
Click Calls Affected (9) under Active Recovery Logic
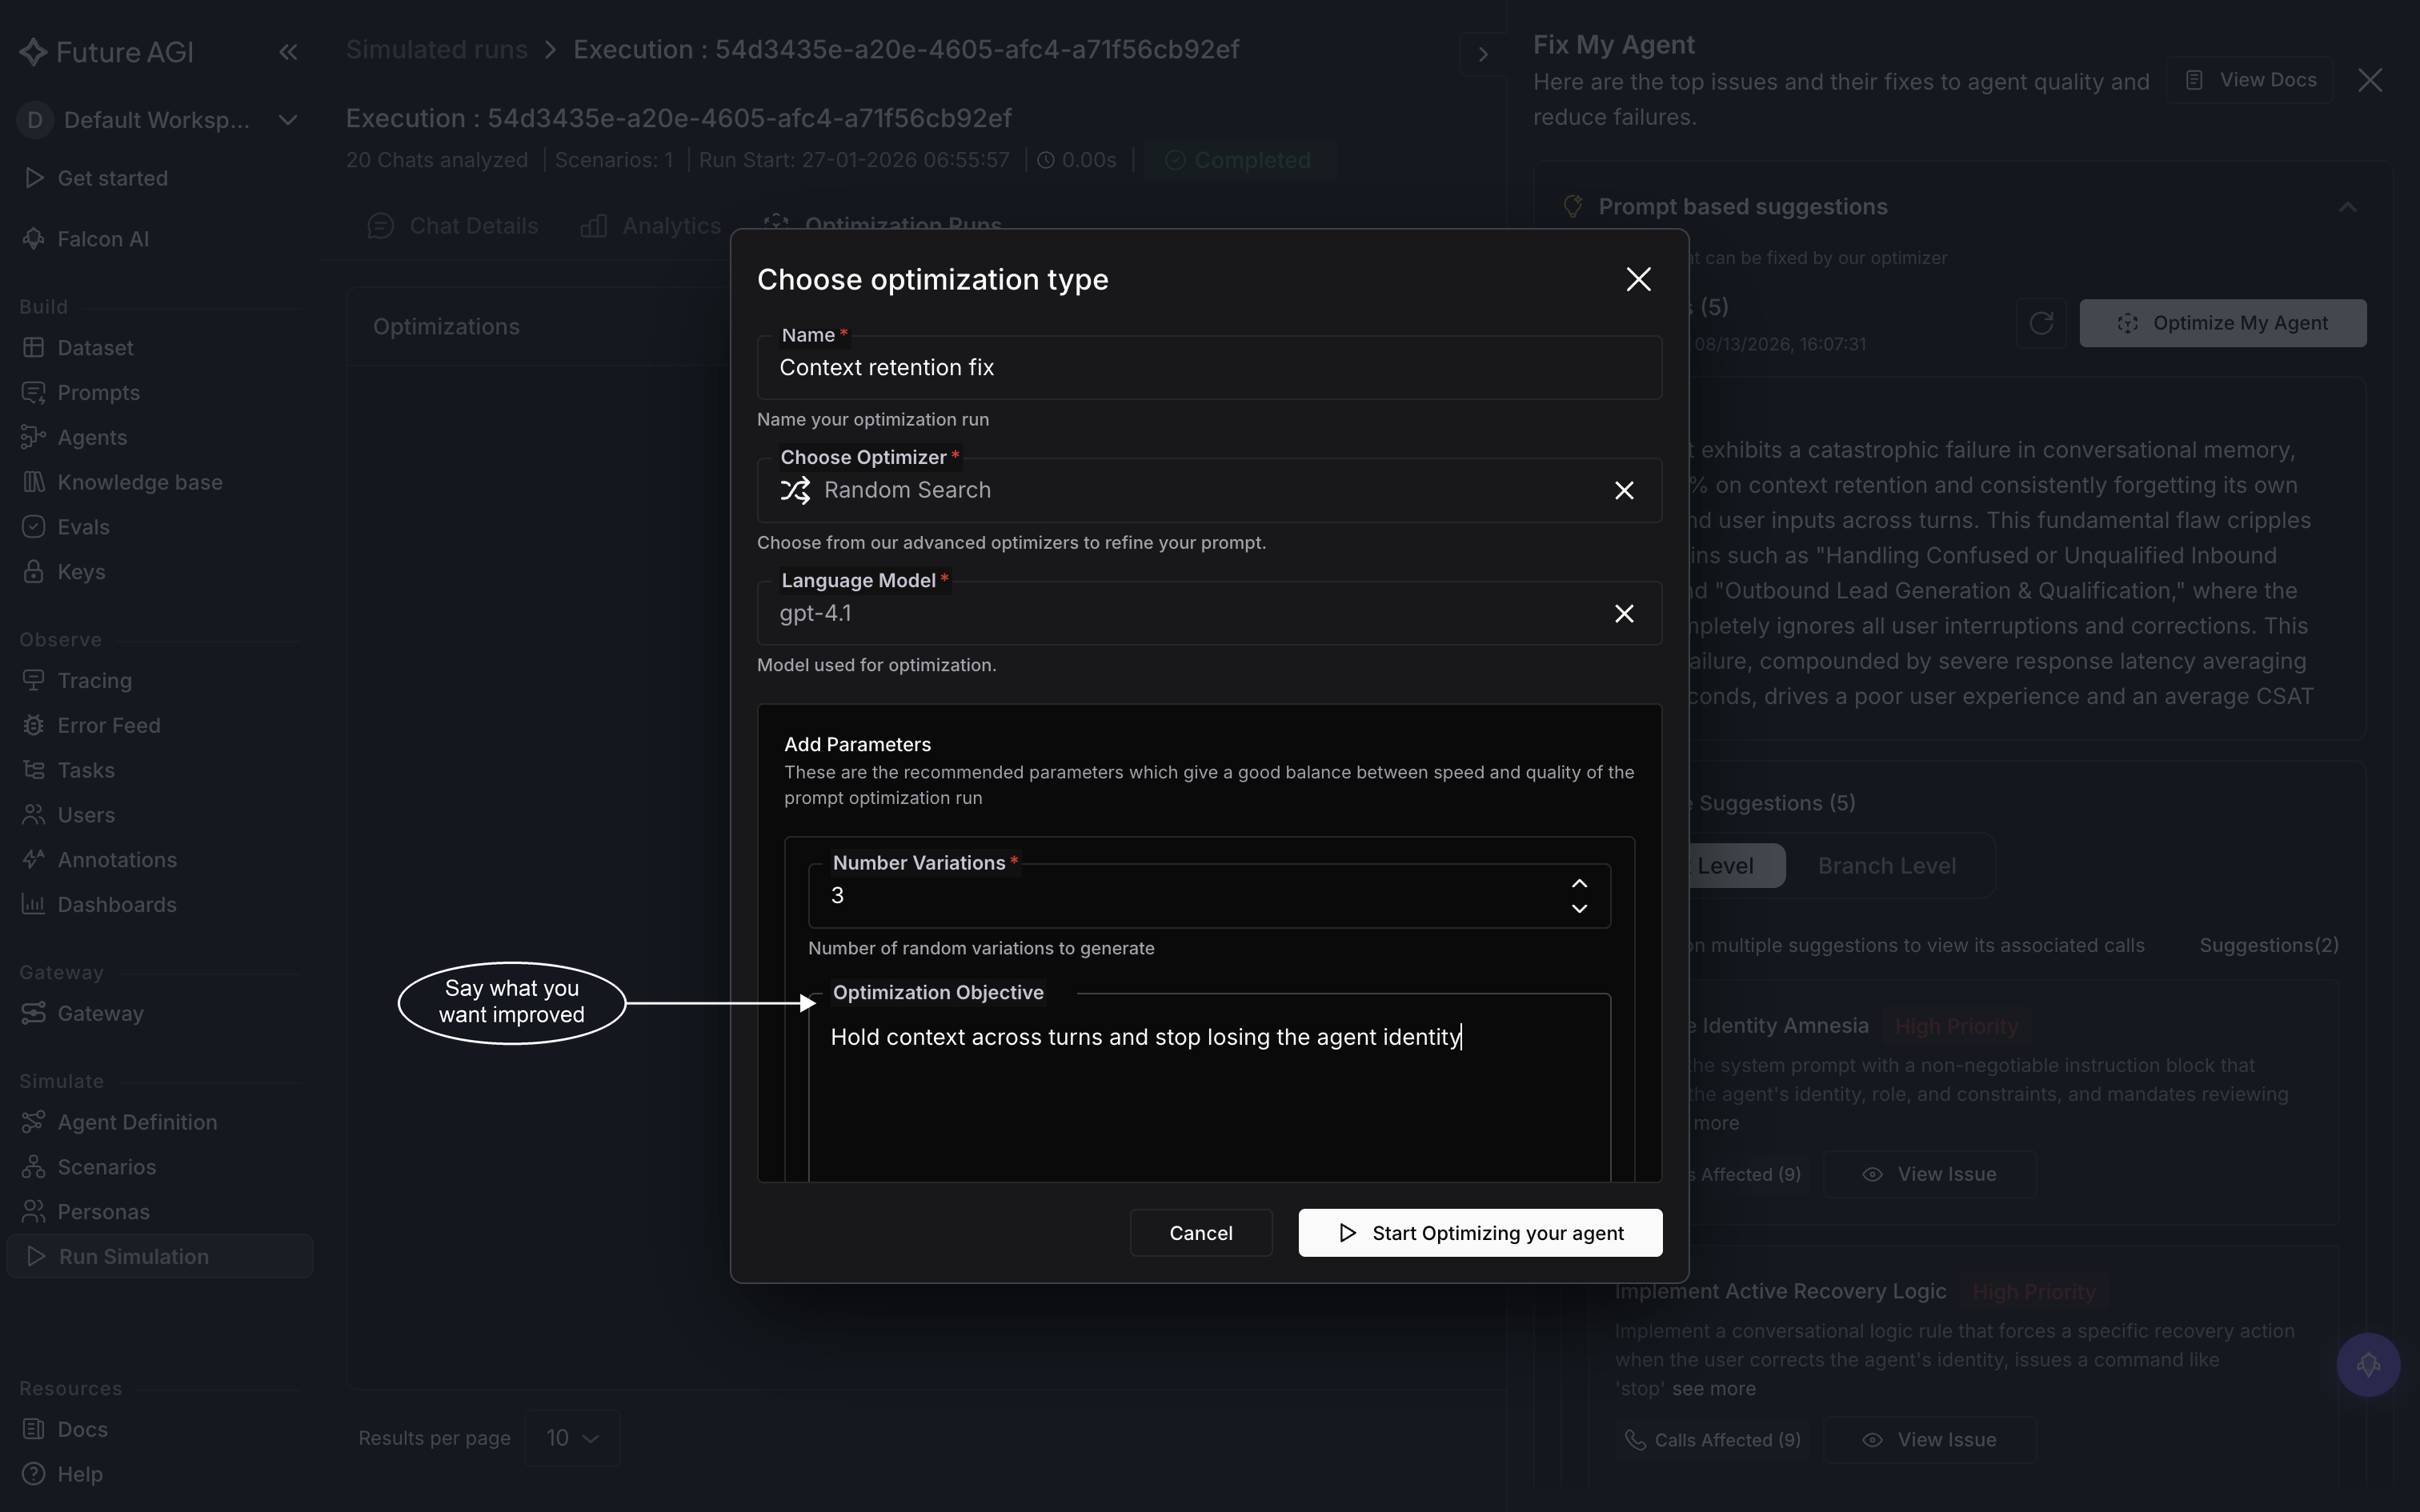tap(1711, 1440)
